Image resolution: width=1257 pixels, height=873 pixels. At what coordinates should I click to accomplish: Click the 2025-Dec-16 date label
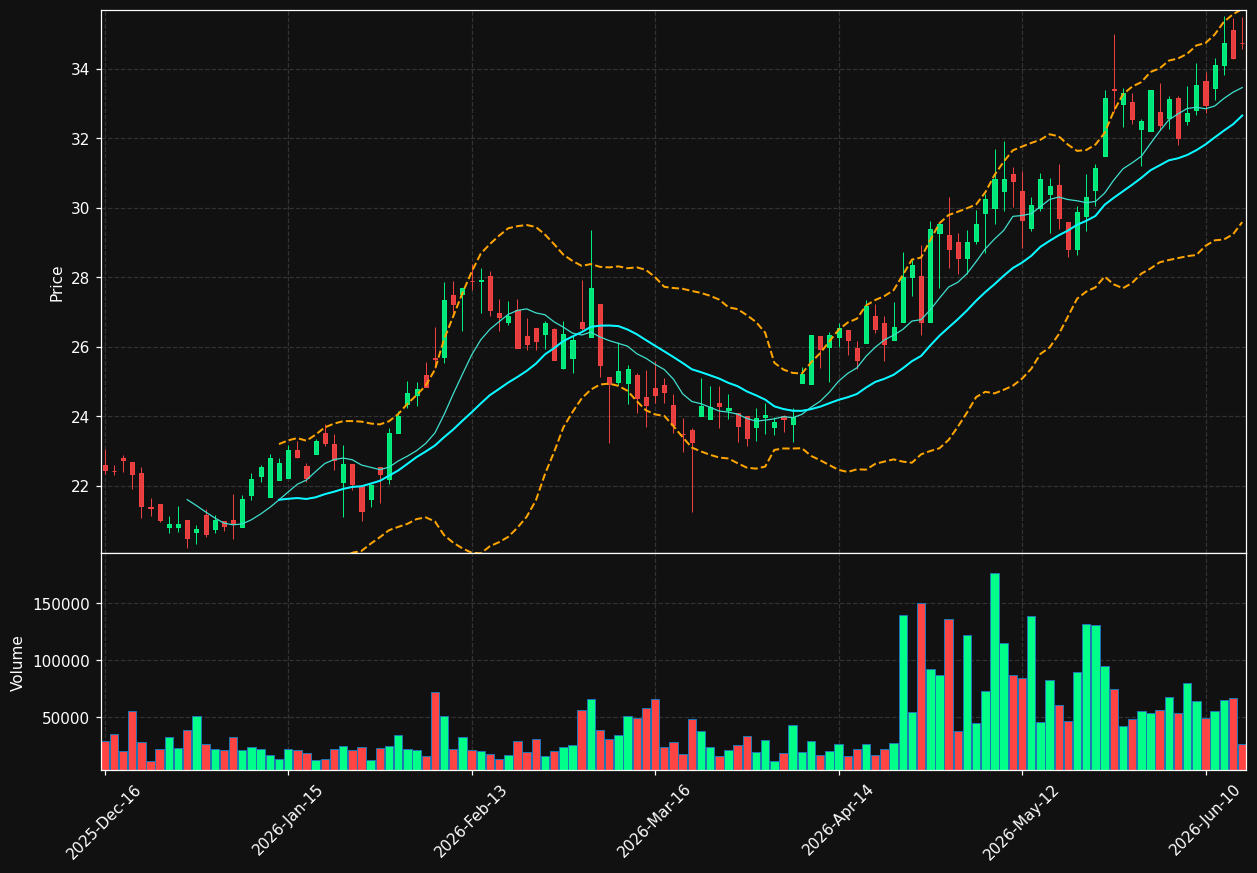(103, 822)
